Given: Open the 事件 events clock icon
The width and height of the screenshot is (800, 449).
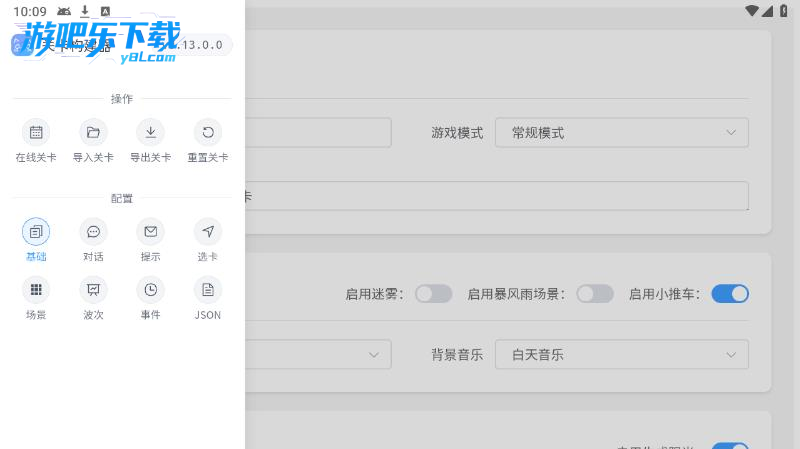Looking at the screenshot, I should pyautogui.click(x=150, y=290).
